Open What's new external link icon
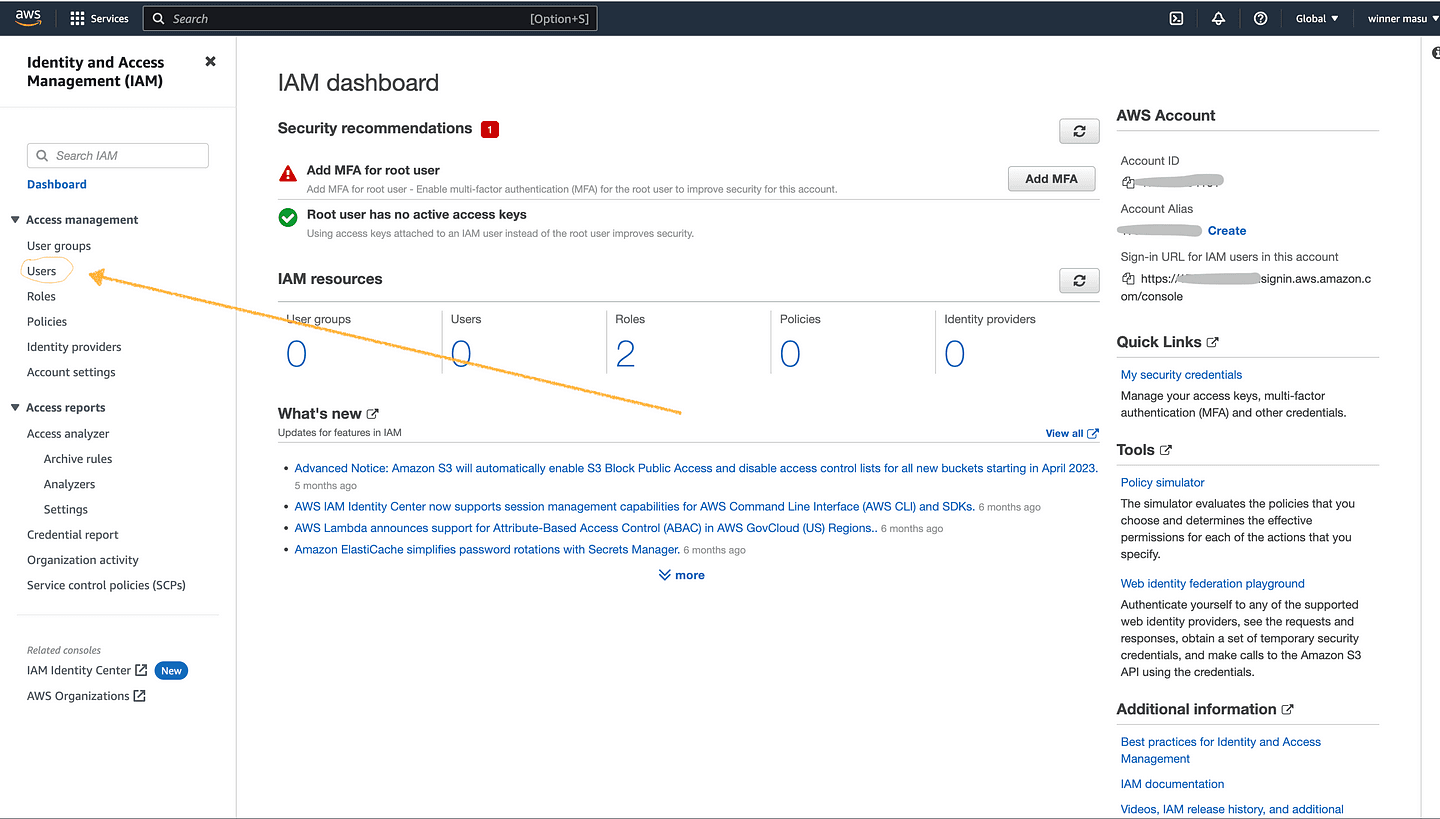This screenshot has width=1440, height=819. click(x=373, y=413)
